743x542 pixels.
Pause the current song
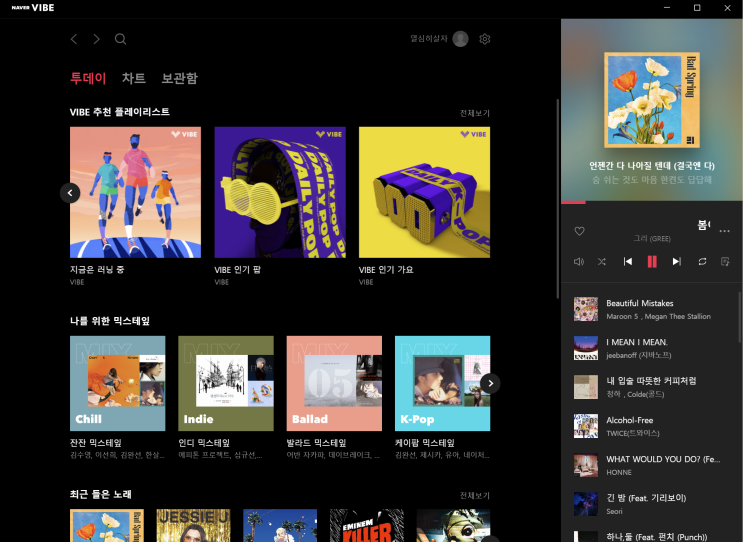tap(652, 262)
